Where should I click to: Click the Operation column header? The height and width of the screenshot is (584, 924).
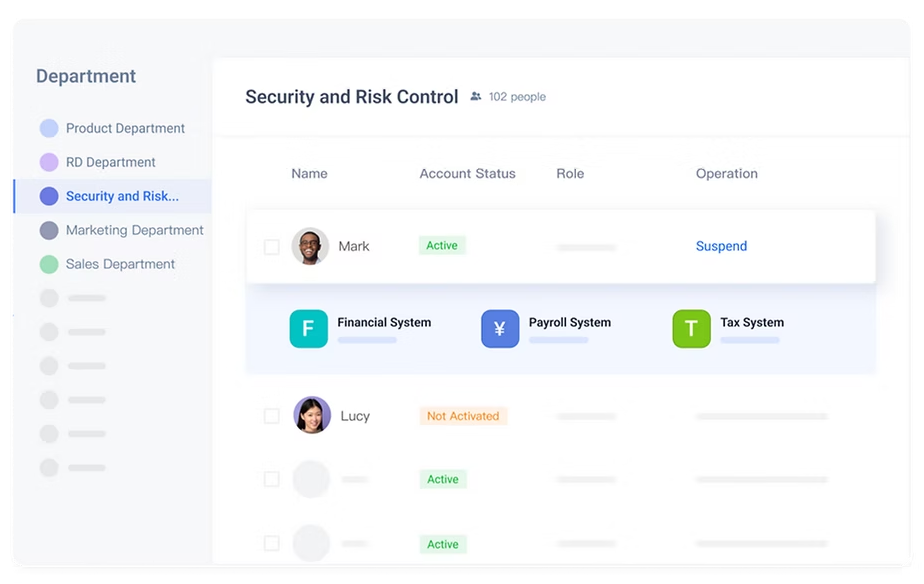(727, 173)
